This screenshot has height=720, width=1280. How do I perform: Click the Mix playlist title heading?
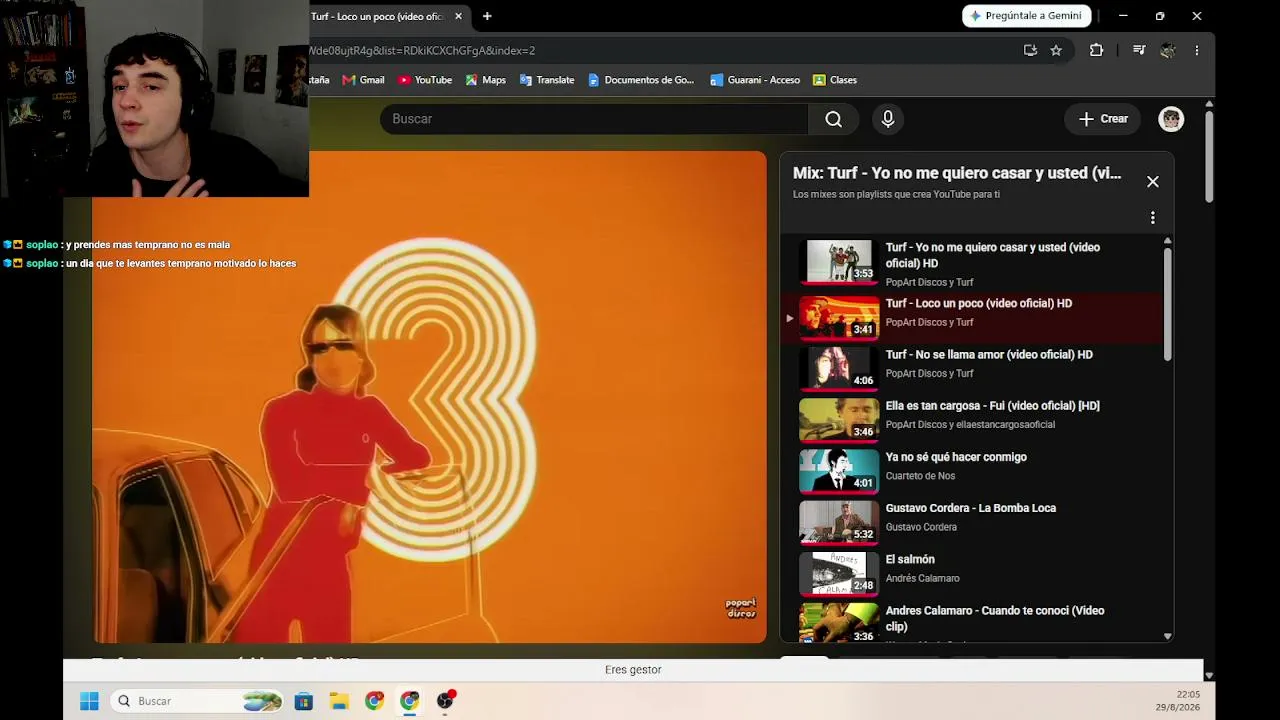(x=957, y=173)
